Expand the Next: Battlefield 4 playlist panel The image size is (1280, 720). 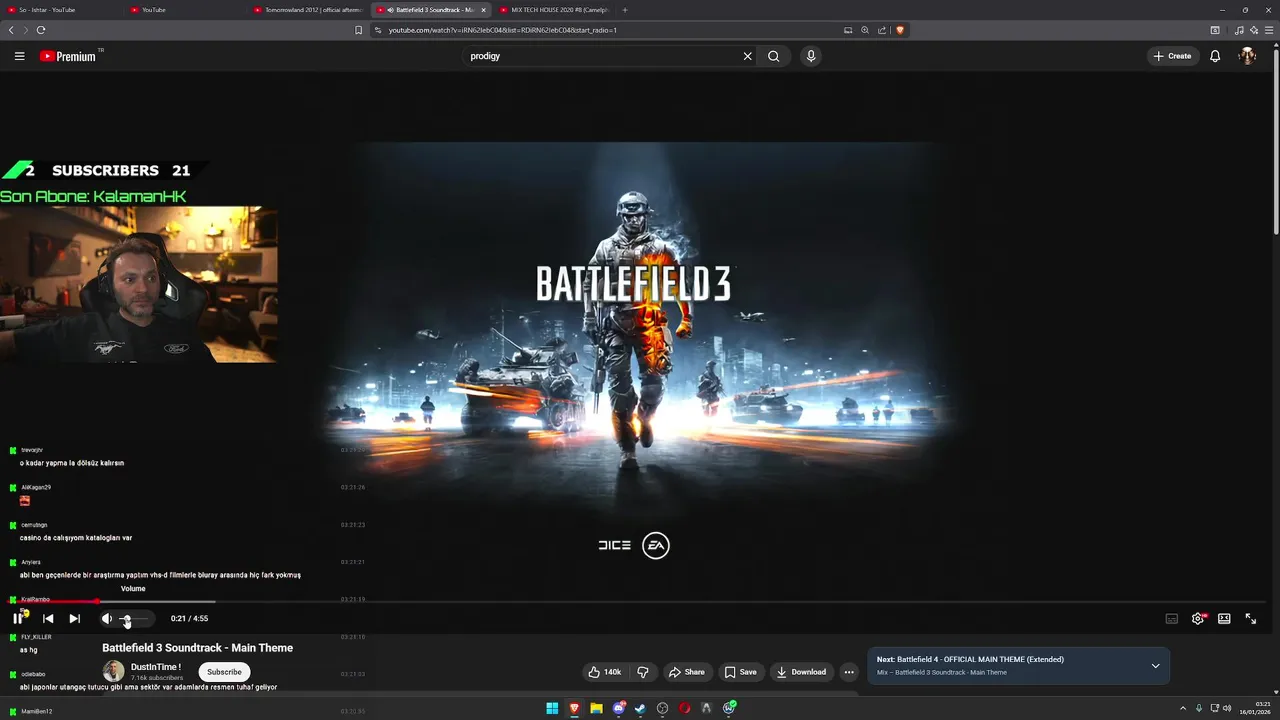click(x=1155, y=666)
